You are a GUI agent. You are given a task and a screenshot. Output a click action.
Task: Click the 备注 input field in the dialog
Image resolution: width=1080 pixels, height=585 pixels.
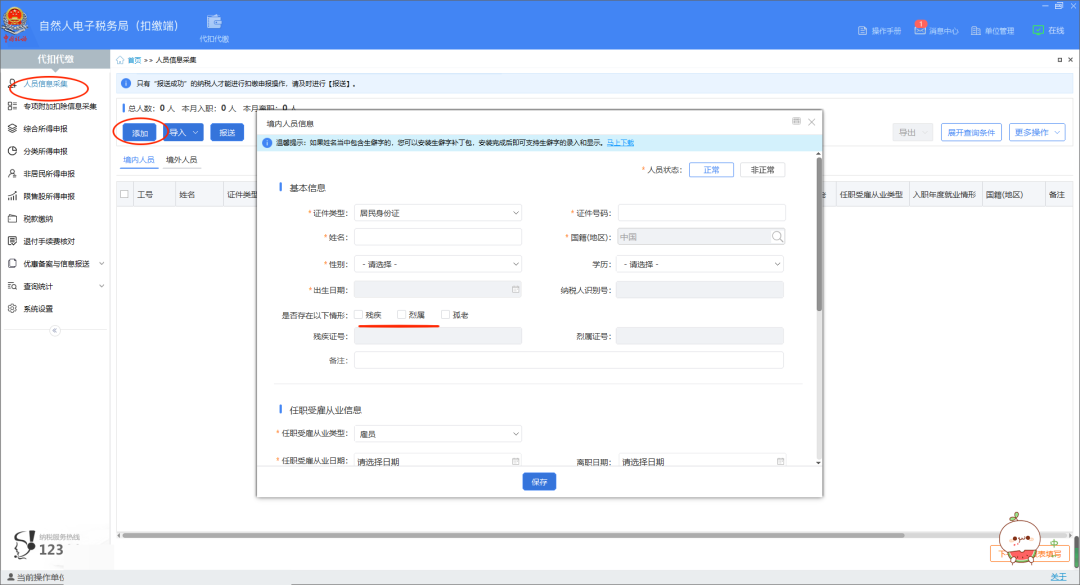coord(569,360)
